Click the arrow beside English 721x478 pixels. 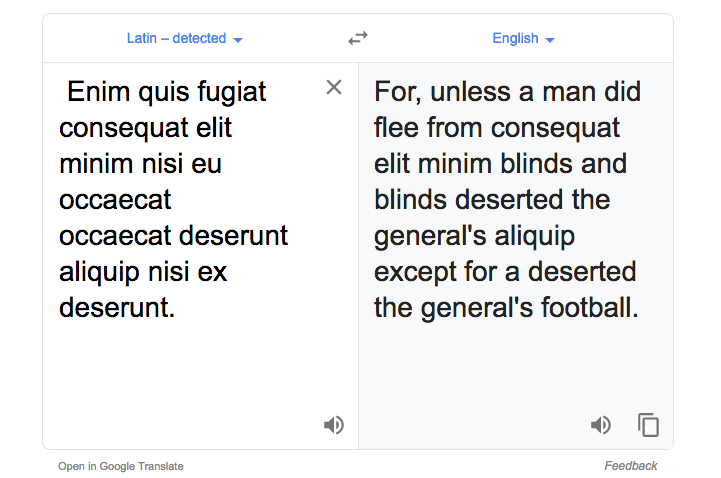(x=550, y=40)
